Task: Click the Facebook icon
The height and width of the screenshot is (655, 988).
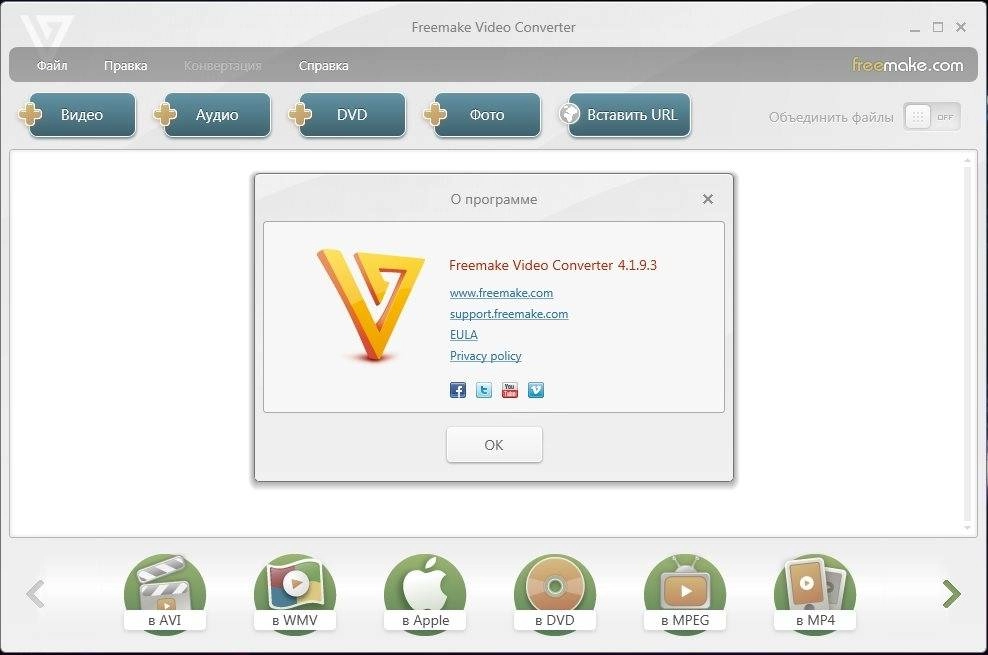Action: (458, 390)
